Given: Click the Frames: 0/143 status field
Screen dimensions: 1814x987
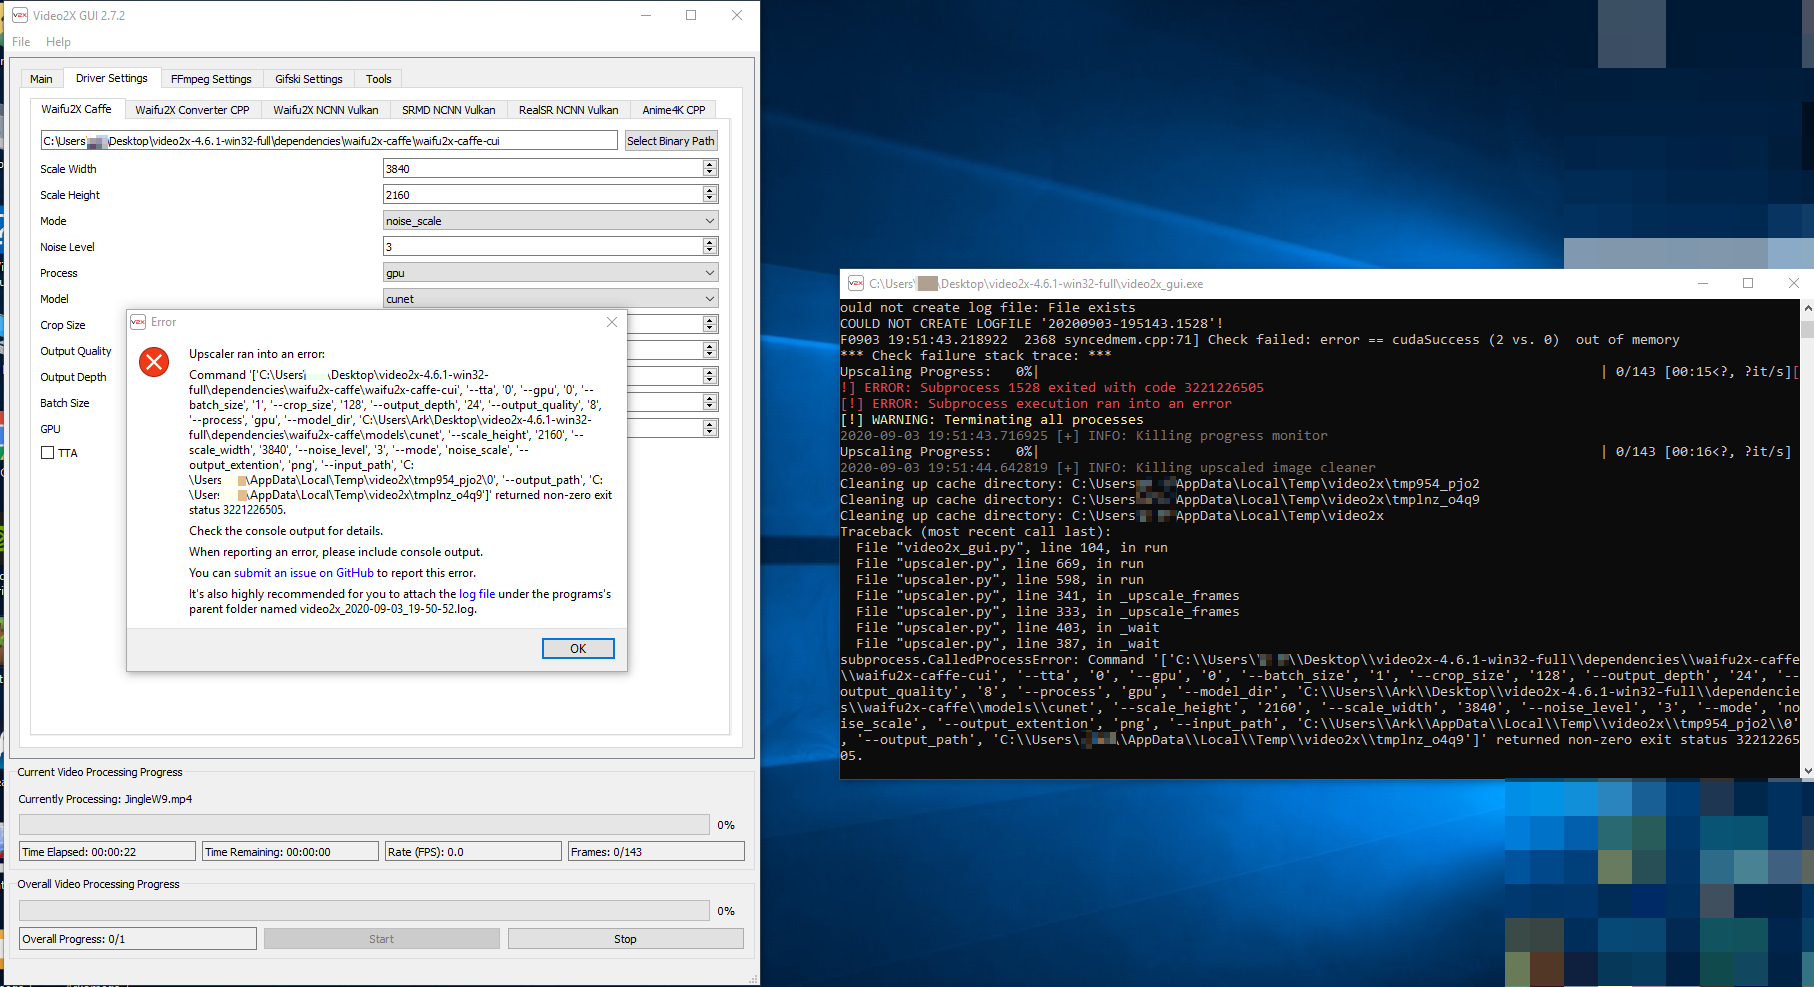Looking at the screenshot, I should tap(656, 852).
